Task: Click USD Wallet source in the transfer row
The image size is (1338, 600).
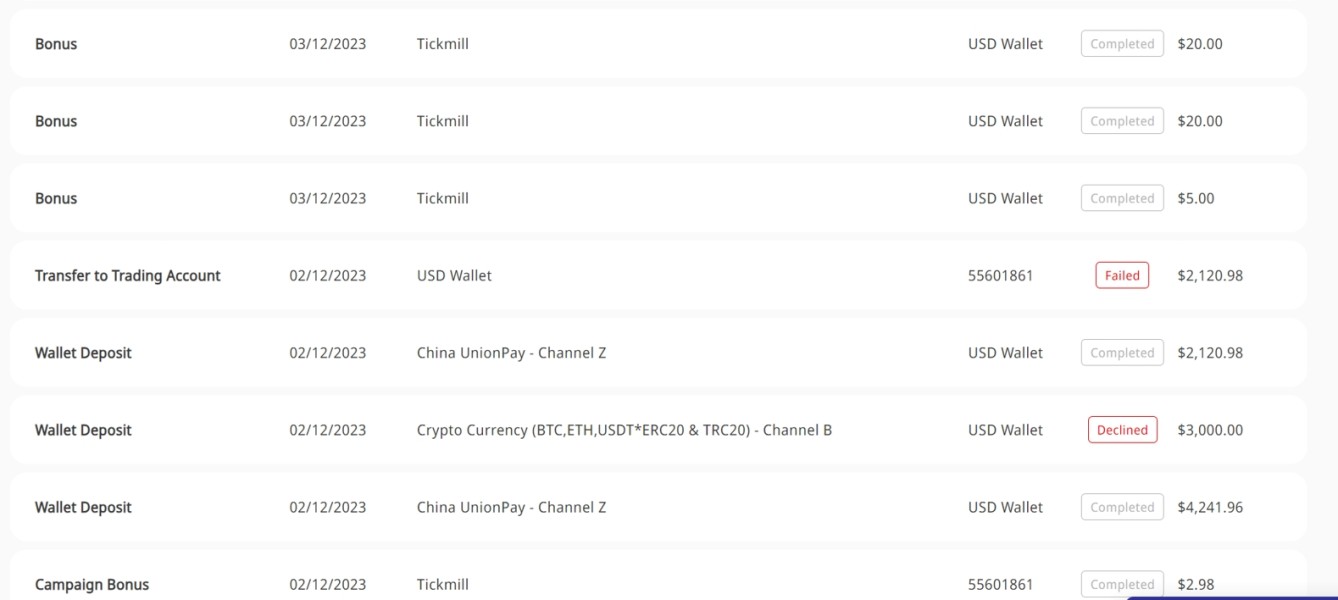Action: point(454,275)
